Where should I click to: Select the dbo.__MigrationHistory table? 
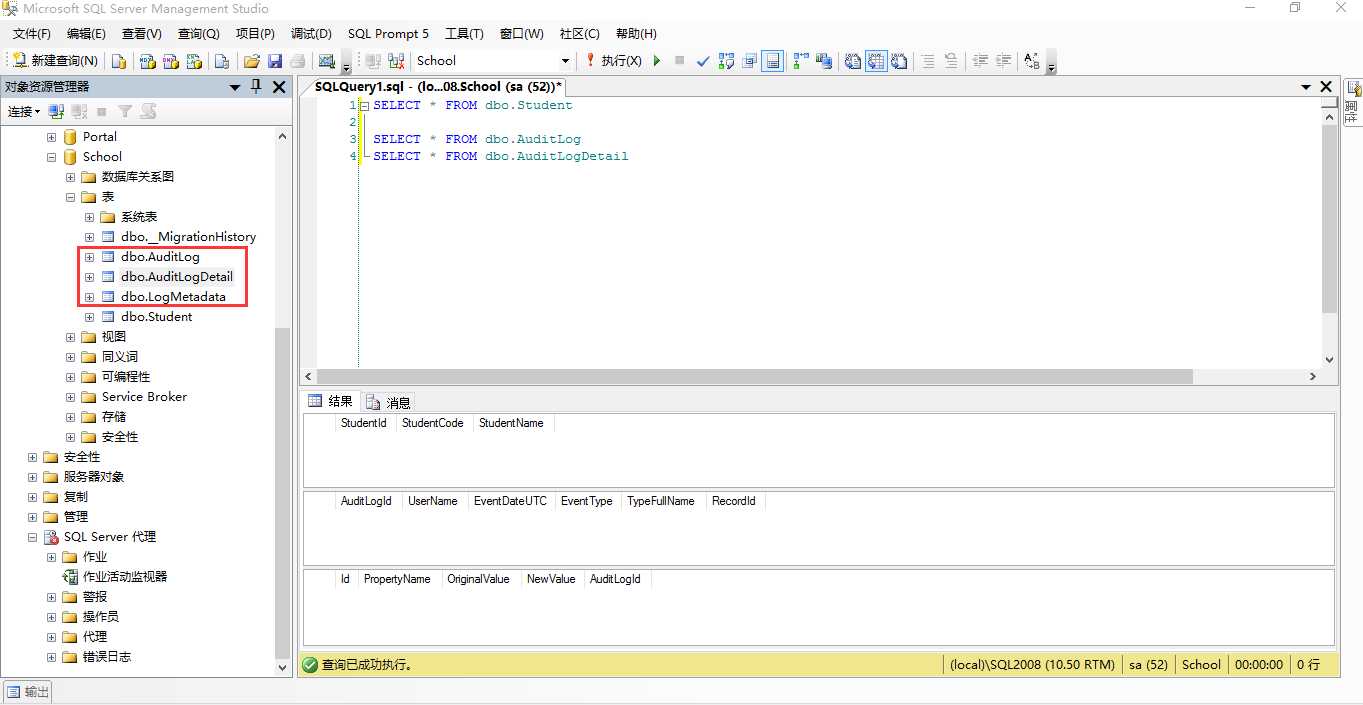[x=188, y=237]
